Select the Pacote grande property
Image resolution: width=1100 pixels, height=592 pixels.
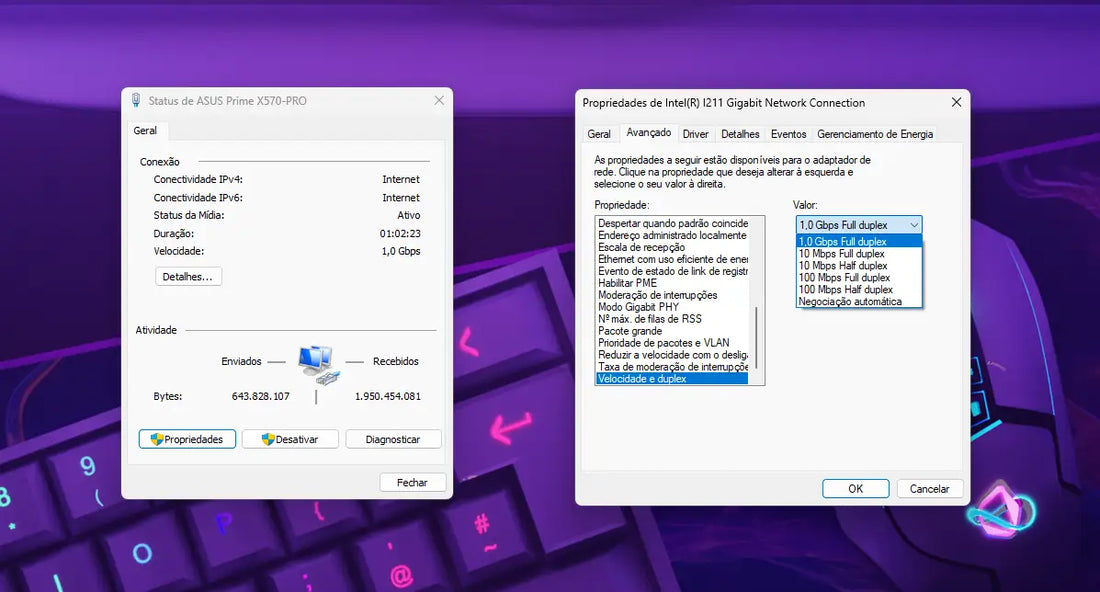pyautogui.click(x=653, y=330)
